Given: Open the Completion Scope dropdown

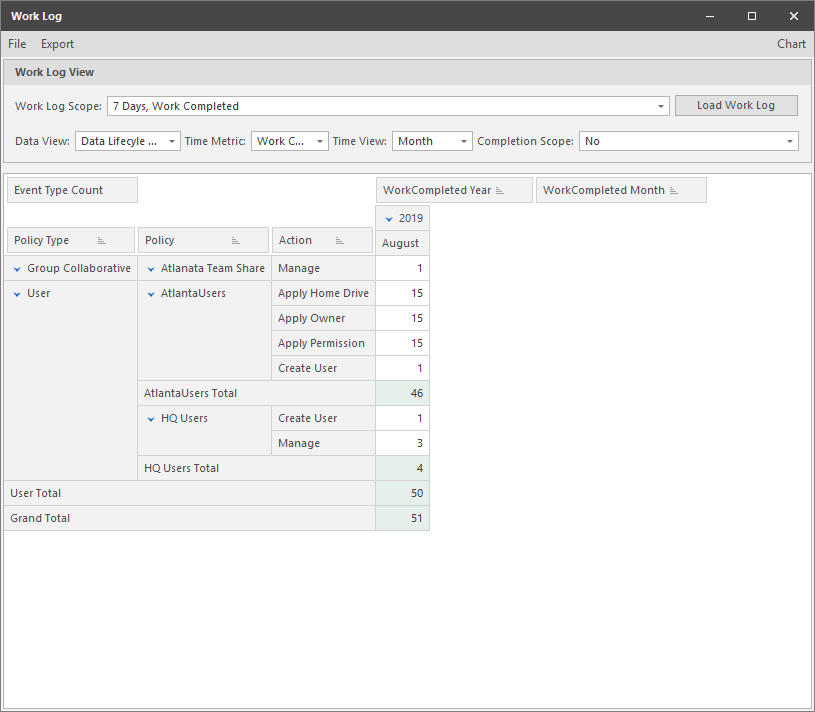Looking at the screenshot, I should click(790, 142).
